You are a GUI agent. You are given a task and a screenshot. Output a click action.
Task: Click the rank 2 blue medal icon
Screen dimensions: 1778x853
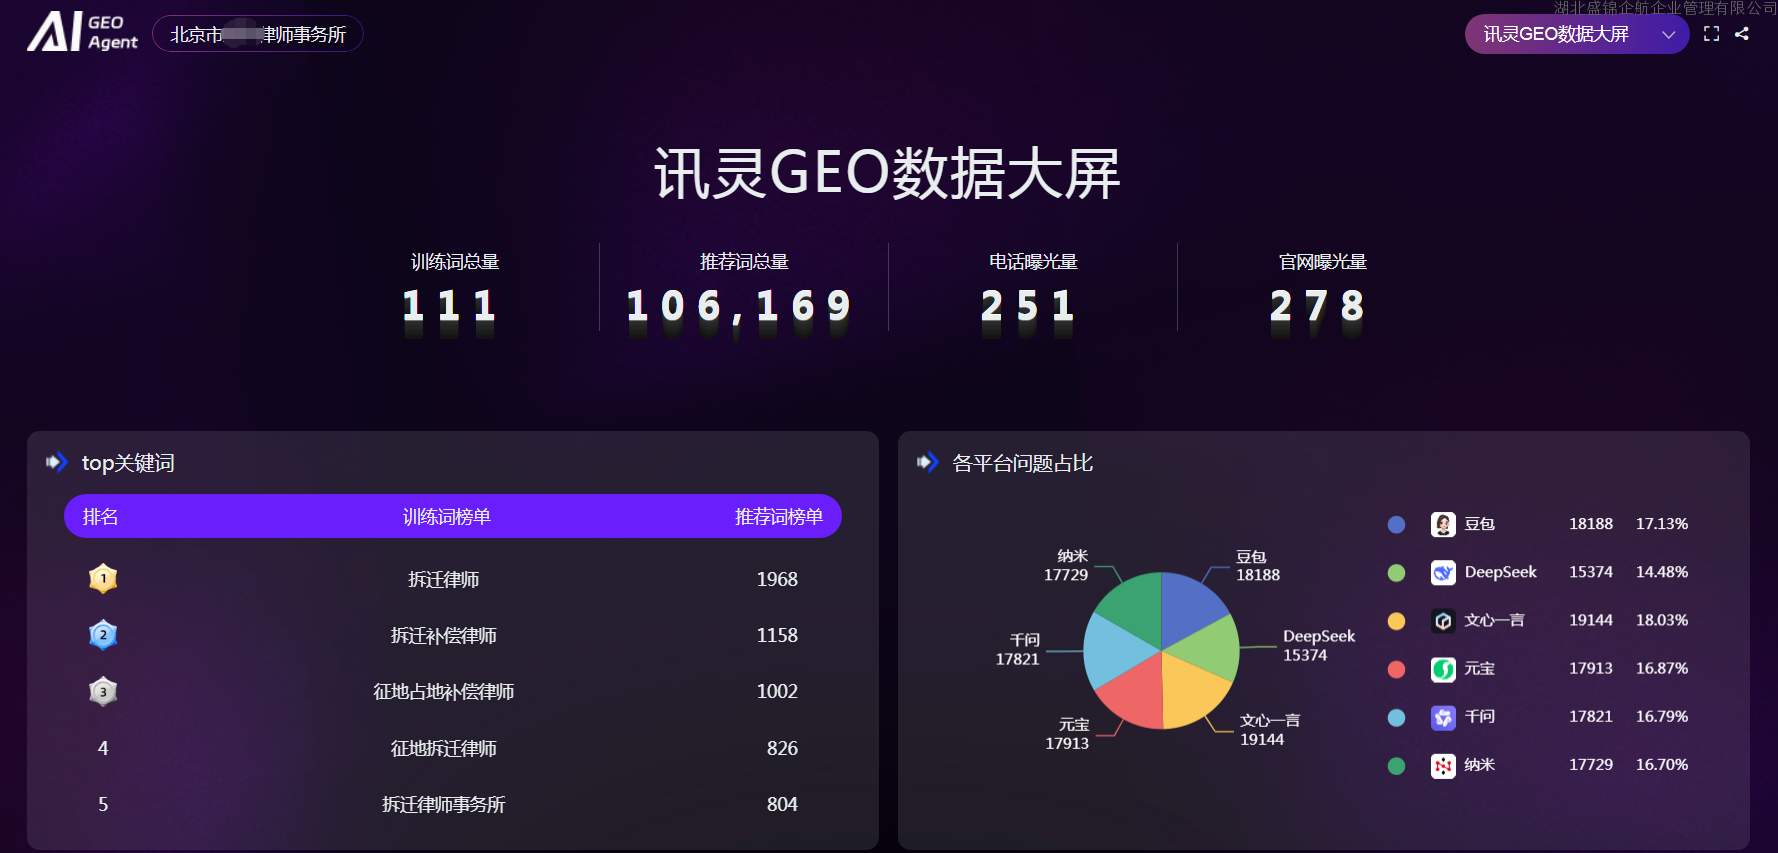pyautogui.click(x=103, y=635)
